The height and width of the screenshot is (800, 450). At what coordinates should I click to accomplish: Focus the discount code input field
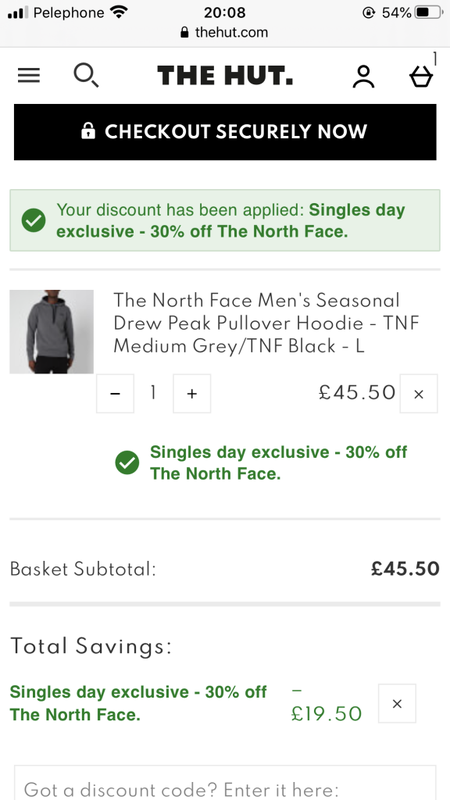(x=225, y=783)
